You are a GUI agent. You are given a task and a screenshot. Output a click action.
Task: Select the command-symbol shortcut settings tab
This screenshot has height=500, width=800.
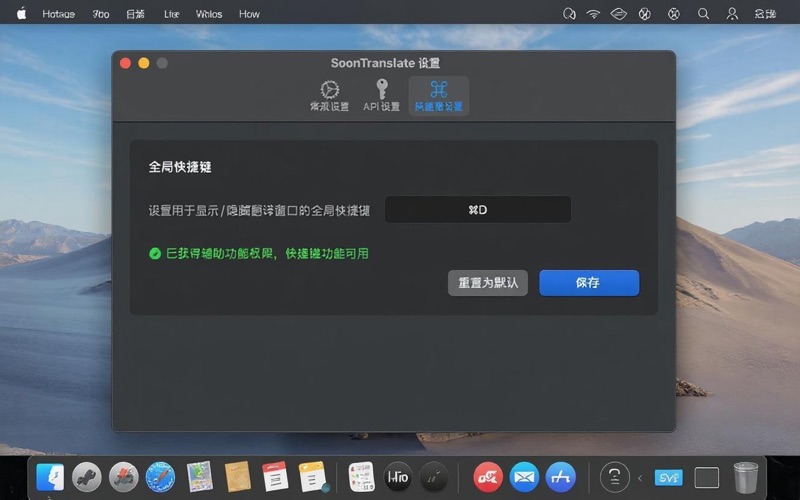[x=439, y=96]
